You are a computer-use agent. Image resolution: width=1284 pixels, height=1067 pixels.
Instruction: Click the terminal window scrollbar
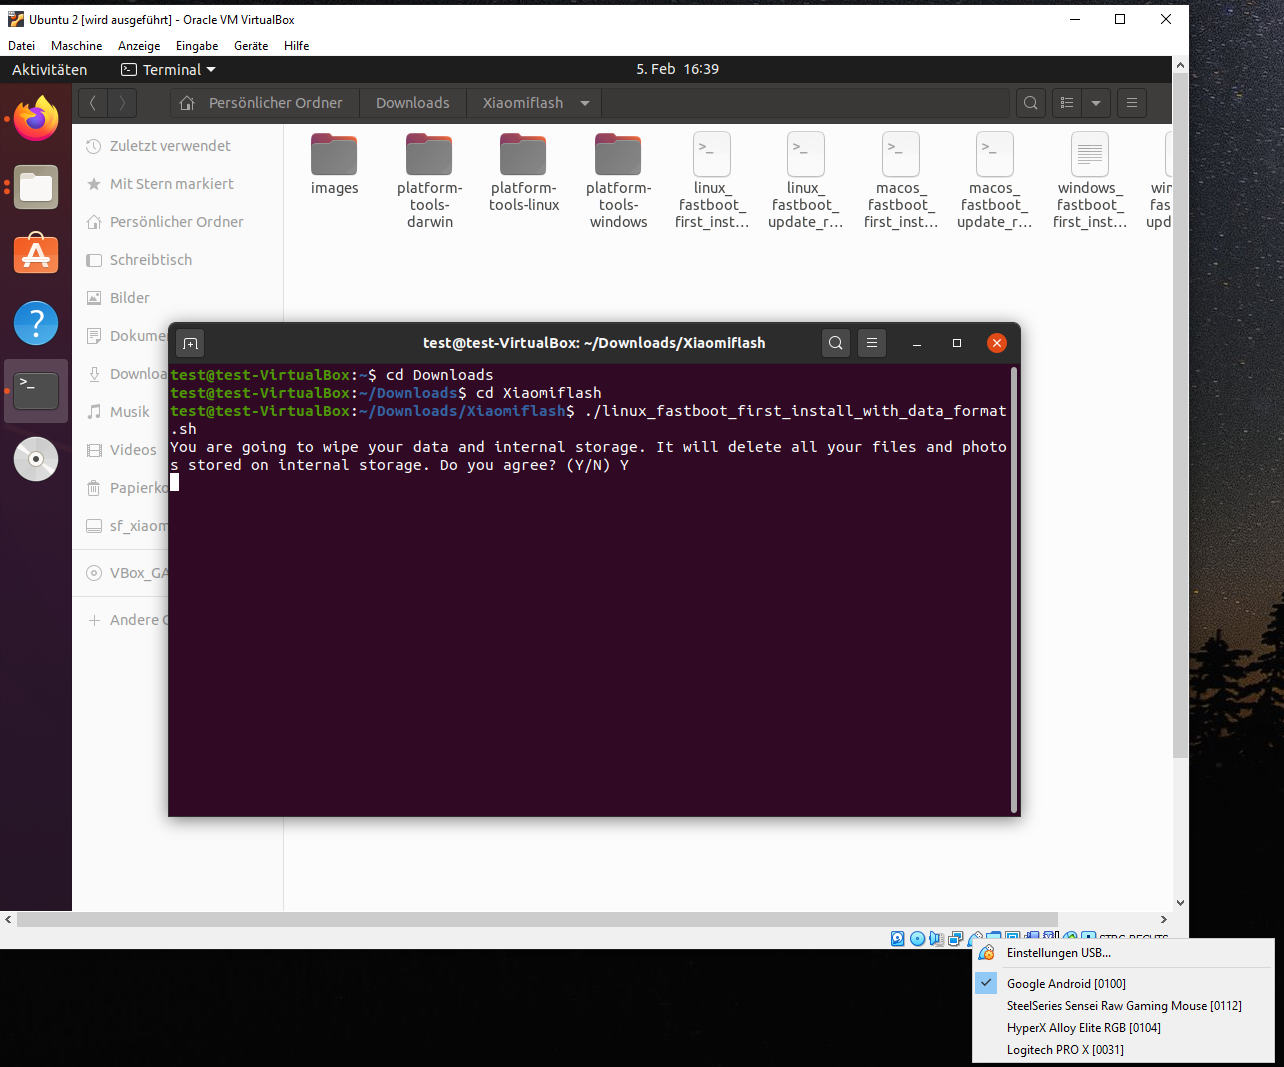click(1014, 589)
